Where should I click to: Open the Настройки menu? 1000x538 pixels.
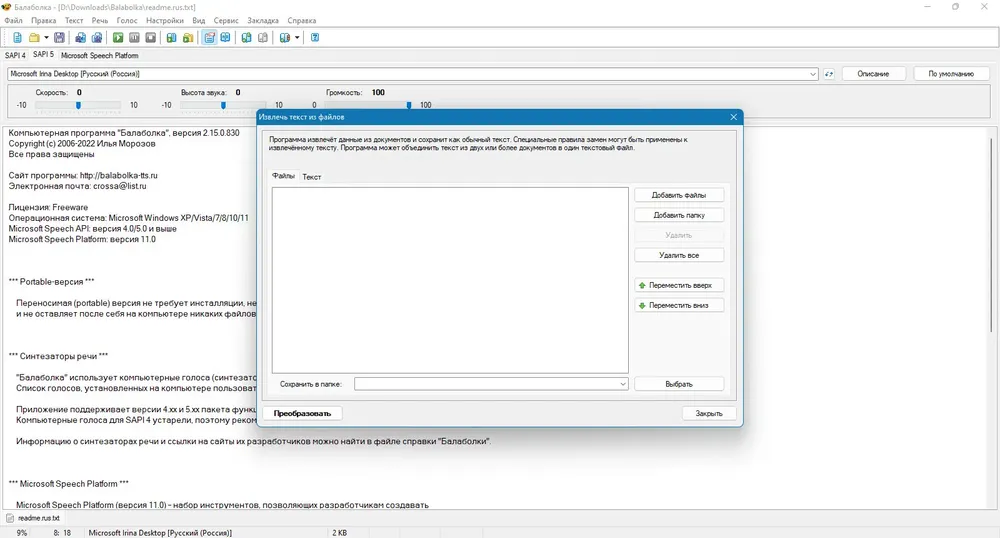tap(165, 20)
